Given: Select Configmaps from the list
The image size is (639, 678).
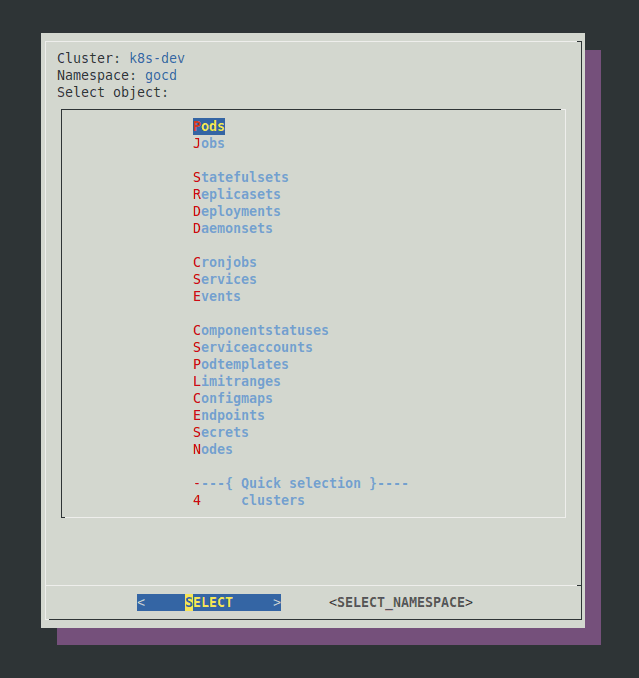Looking at the screenshot, I should (233, 399).
